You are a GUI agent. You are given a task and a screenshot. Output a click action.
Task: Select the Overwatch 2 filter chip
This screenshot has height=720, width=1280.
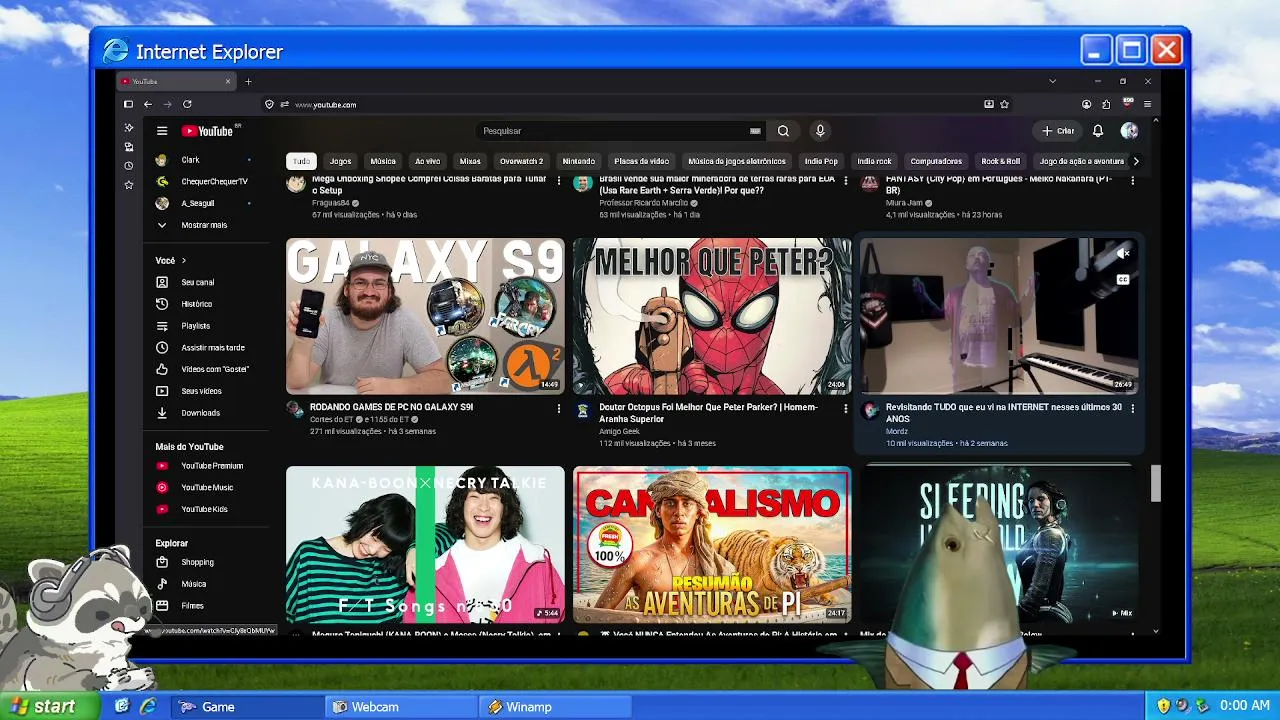coord(521,161)
